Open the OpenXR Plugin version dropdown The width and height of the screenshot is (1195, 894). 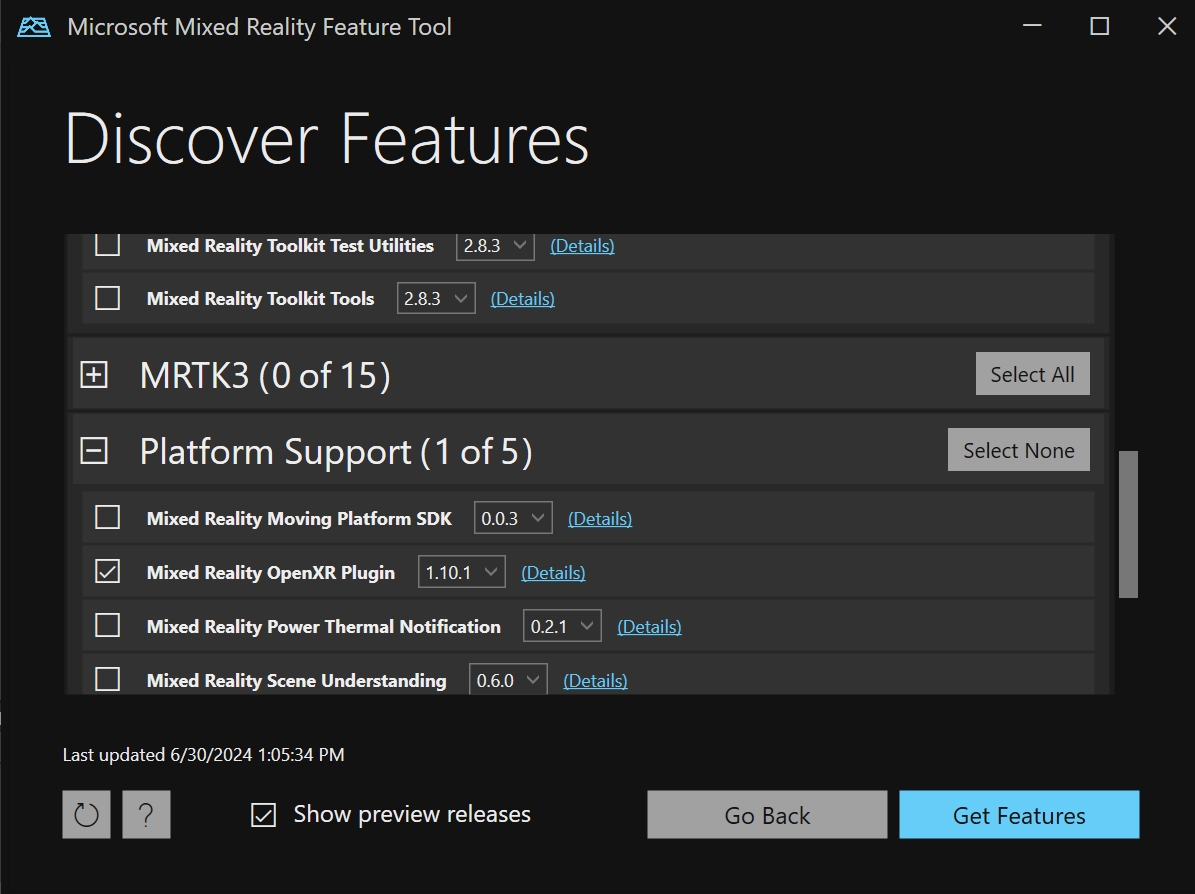461,571
